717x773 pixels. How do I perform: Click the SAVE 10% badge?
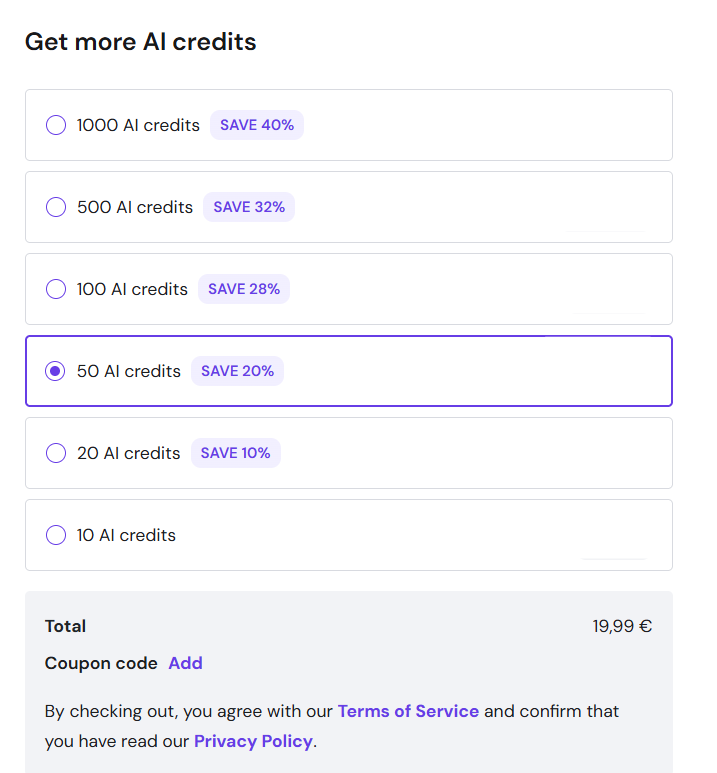[x=235, y=453]
